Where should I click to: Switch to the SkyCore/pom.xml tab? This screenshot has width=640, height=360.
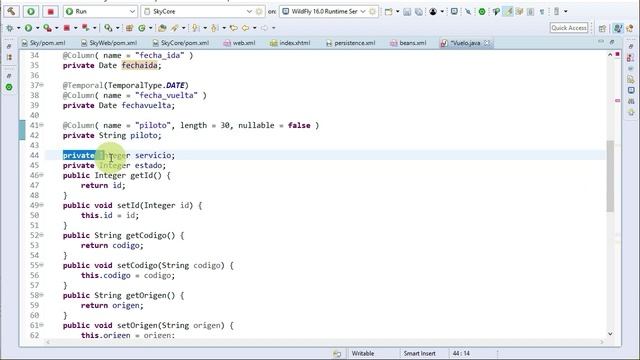coord(181,43)
